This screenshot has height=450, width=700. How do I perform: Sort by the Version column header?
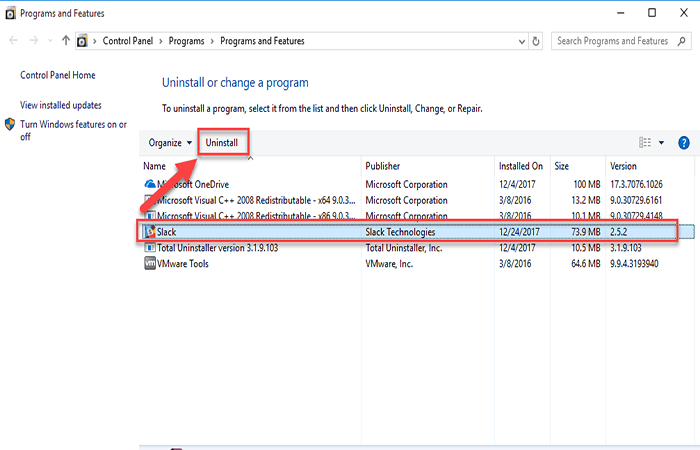click(623, 166)
